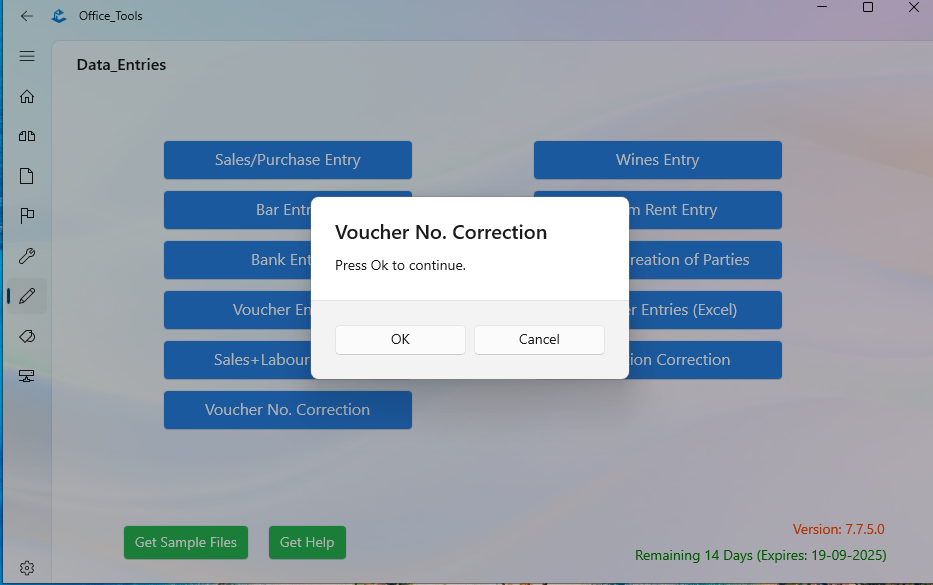Open the wrench tools icon in sidebar
Viewport: 933px width, 585px height.
coord(27,256)
